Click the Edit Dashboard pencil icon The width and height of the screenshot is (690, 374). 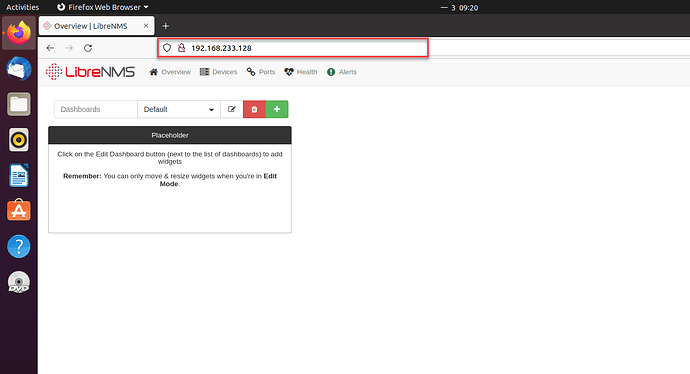click(x=231, y=109)
